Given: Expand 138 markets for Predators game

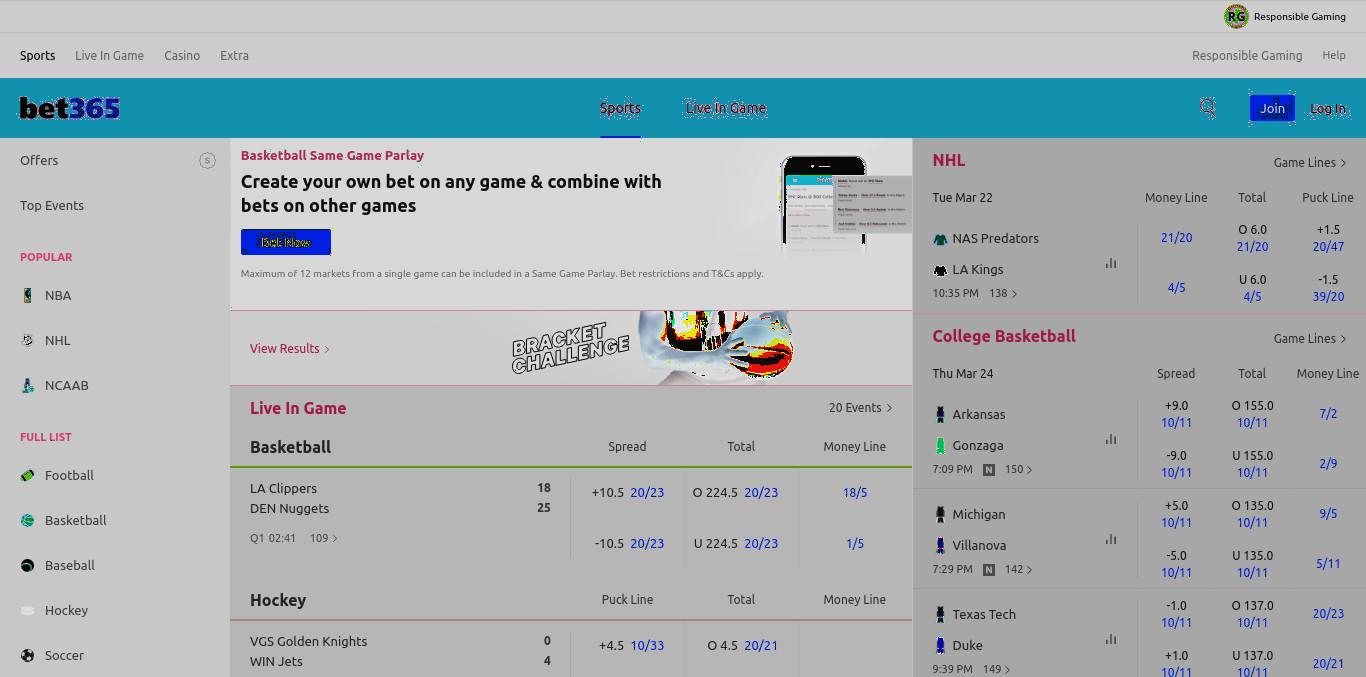Looking at the screenshot, I should coord(1003,293).
